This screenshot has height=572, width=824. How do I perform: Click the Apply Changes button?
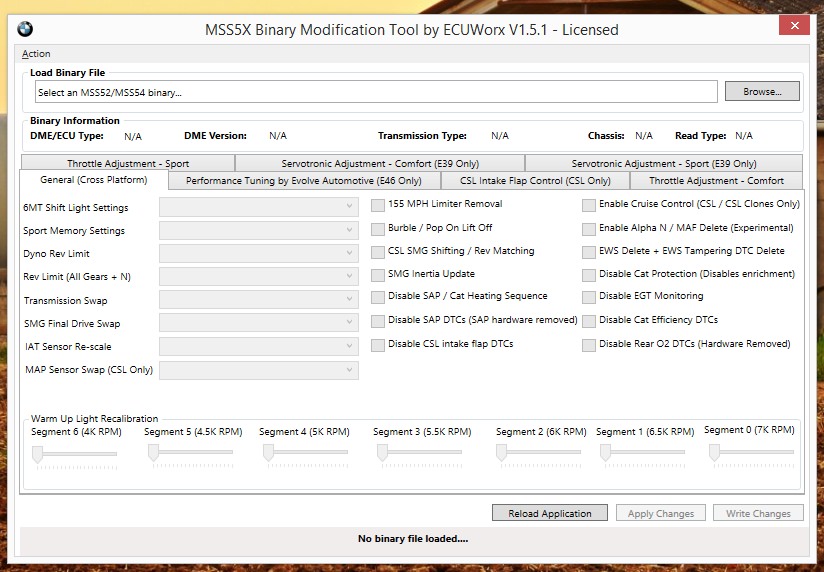tap(661, 513)
